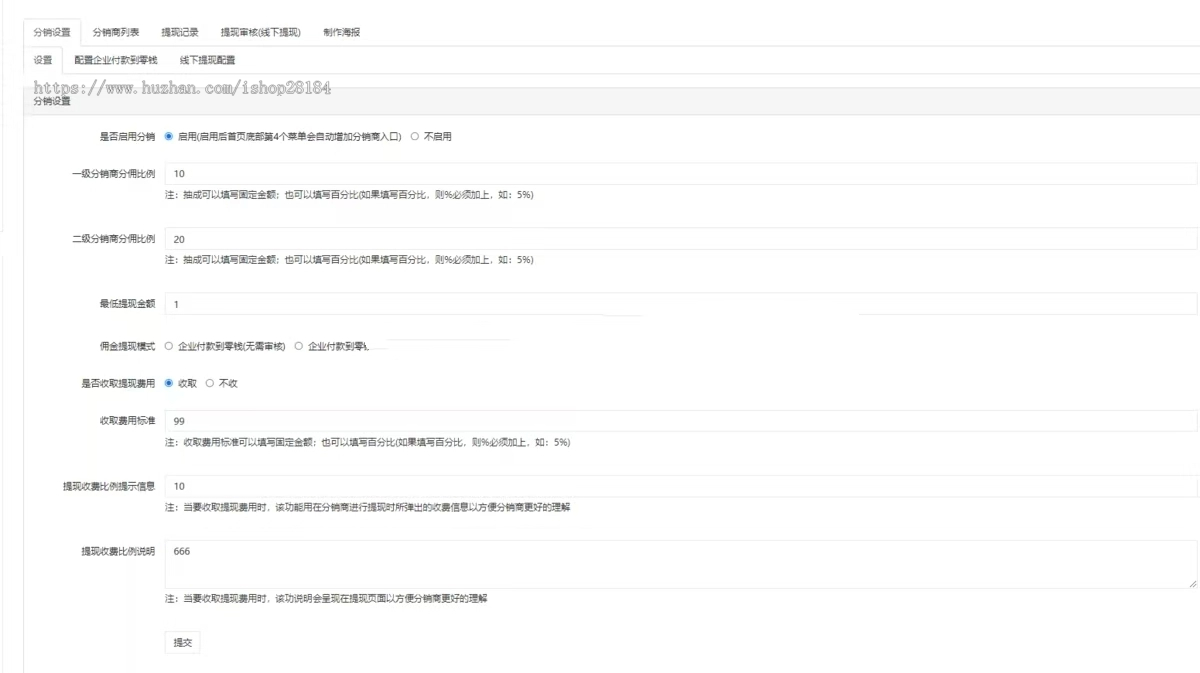Select the 不启用 radio button
The width and height of the screenshot is (1200, 673).
click(x=414, y=136)
